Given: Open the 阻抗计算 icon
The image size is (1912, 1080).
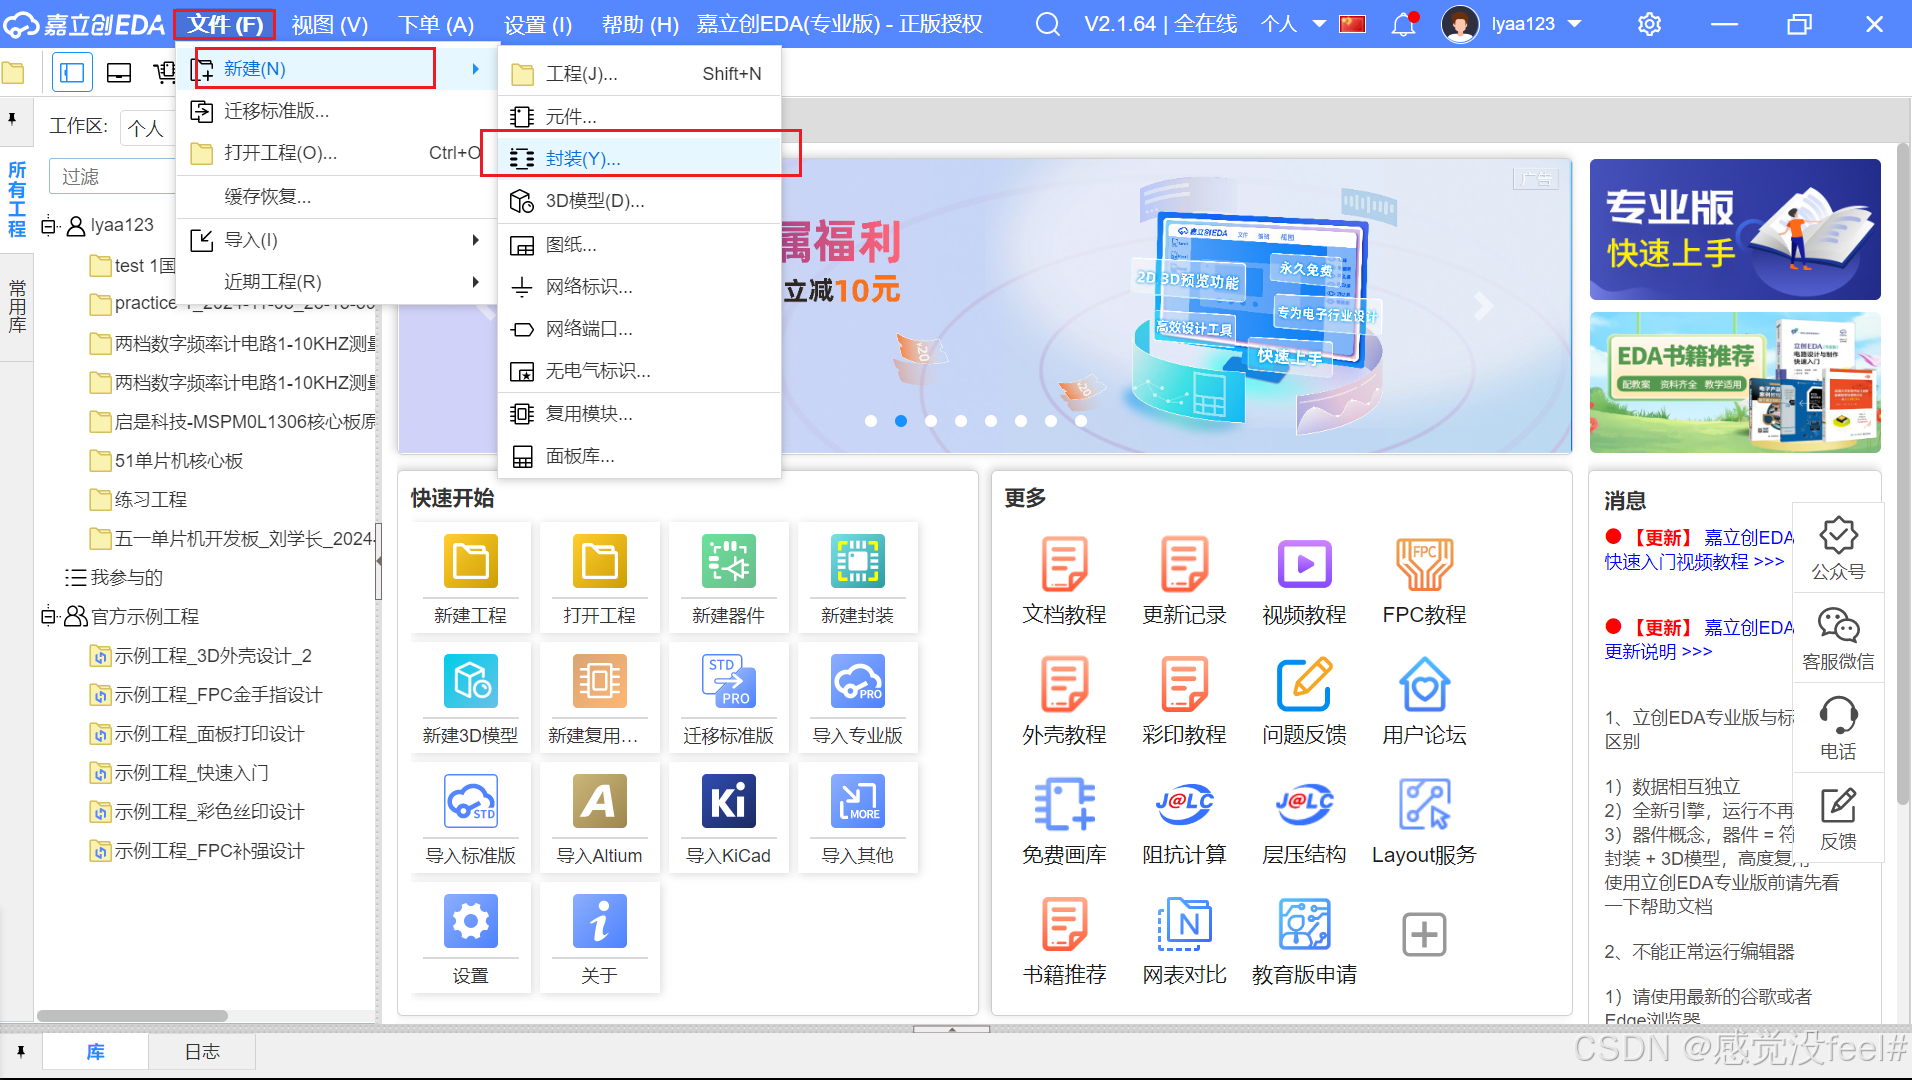Looking at the screenshot, I should click(x=1184, y=804).
